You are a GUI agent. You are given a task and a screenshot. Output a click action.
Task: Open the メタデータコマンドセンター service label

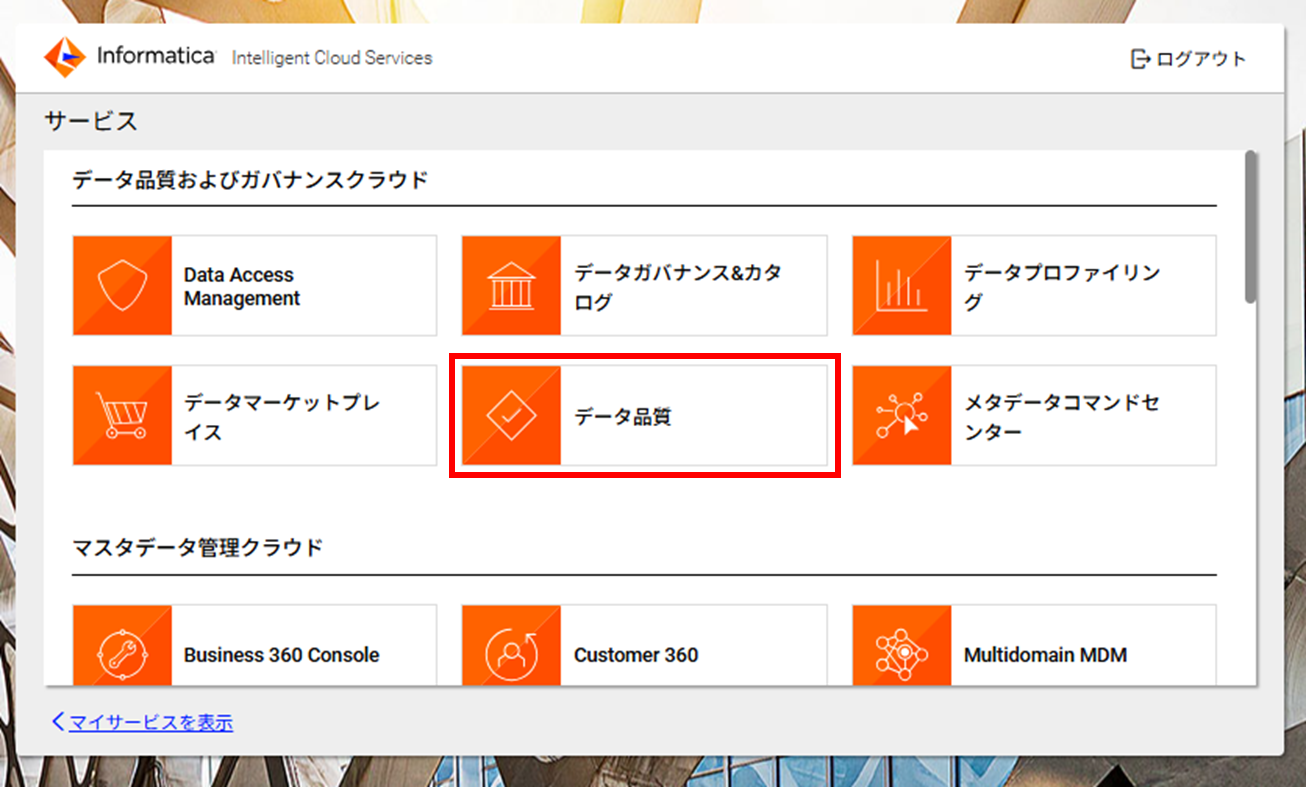pos(1062,416)
